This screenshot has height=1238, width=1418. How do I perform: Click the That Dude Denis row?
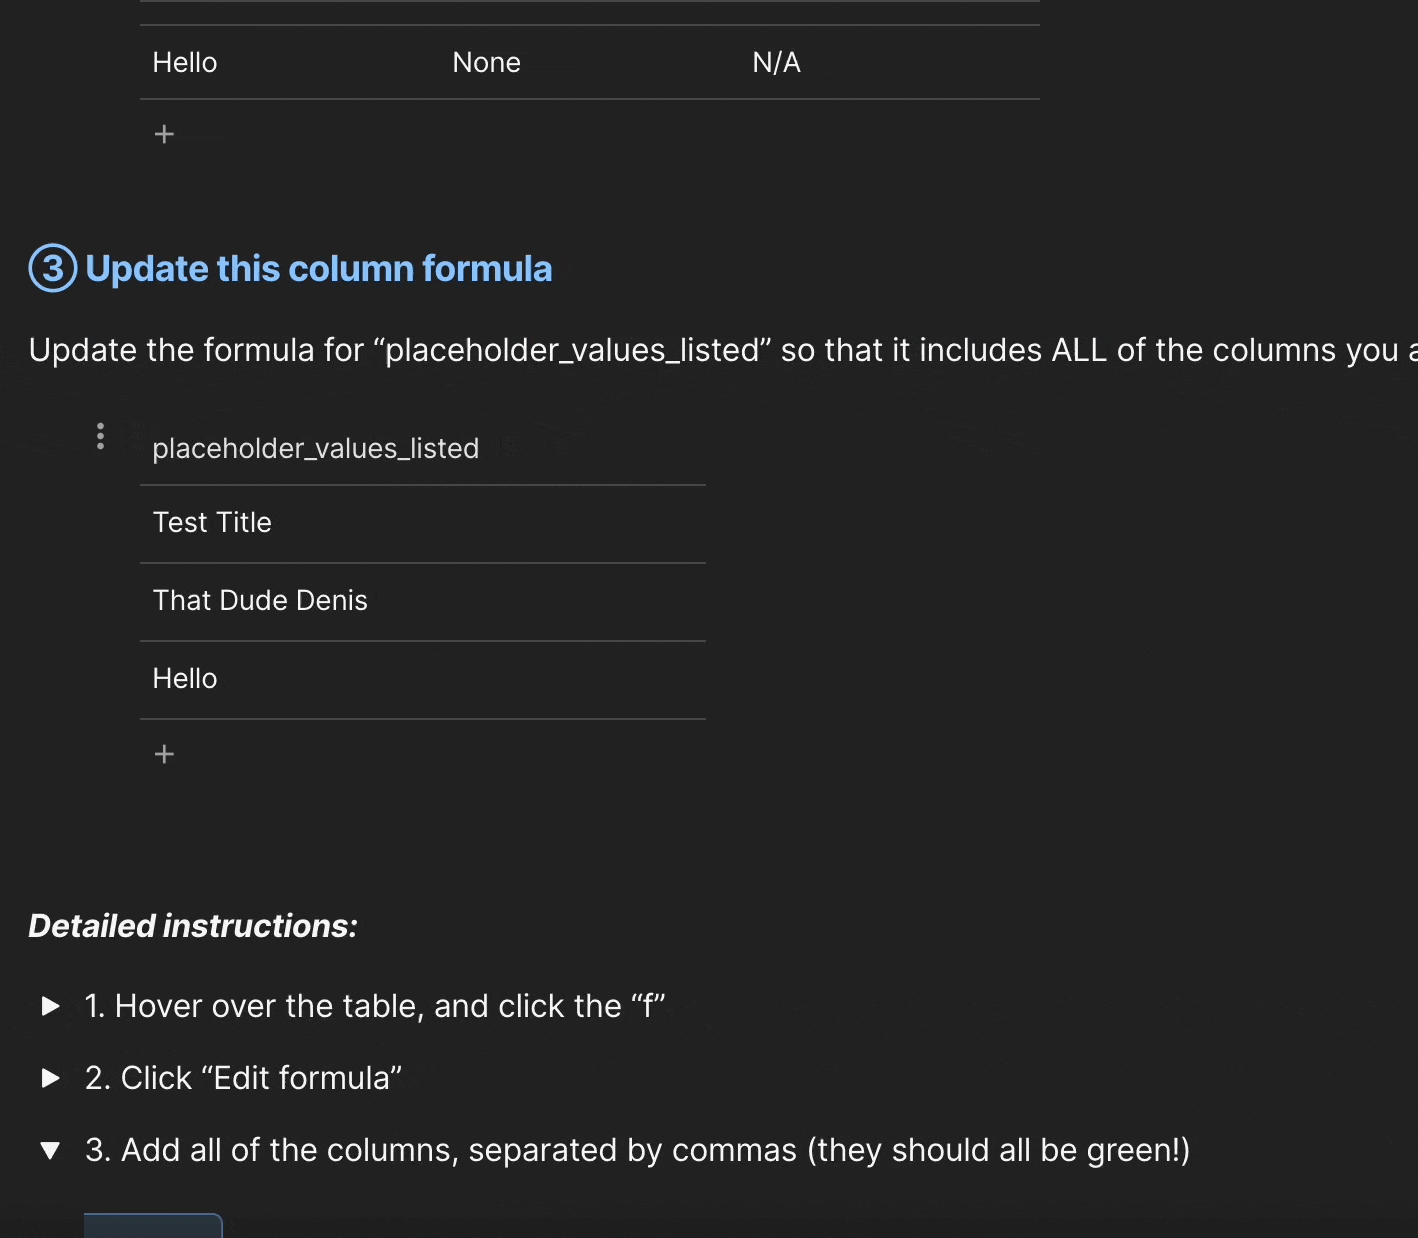(260, 601)
